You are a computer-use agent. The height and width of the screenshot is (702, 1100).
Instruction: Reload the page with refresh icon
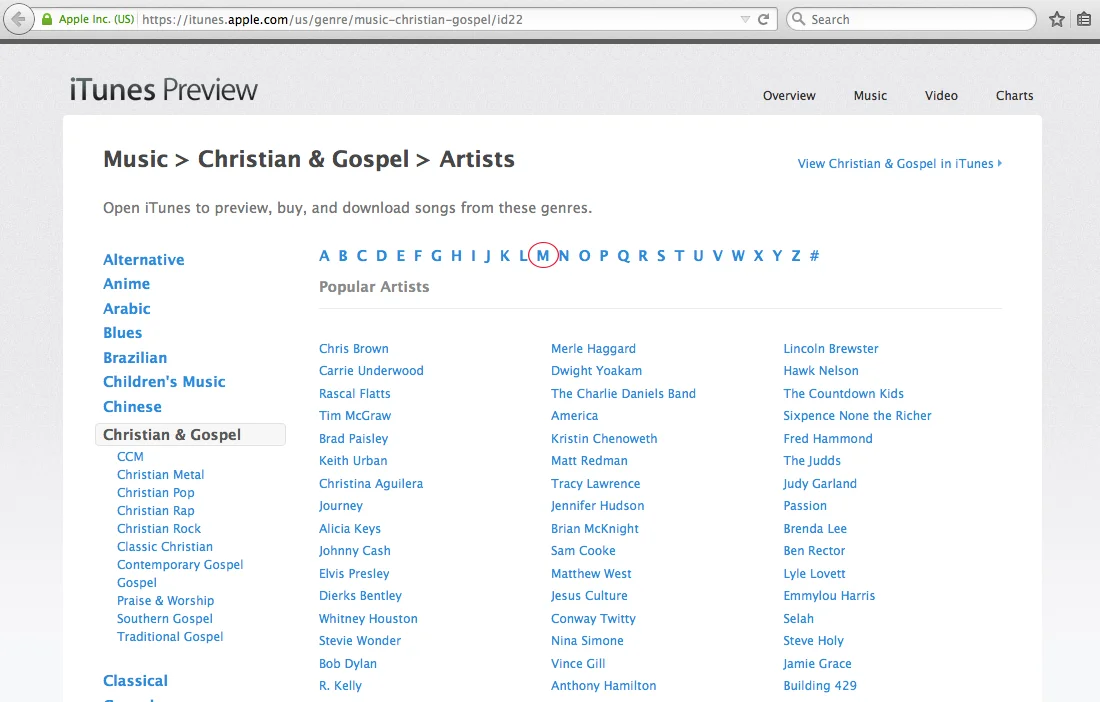pos(764,20)
